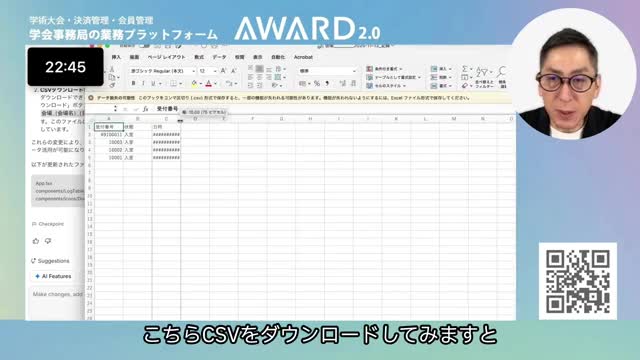Decrease font size with smaller A icon
Screen dimensions: 640x360
pos(233,71)
